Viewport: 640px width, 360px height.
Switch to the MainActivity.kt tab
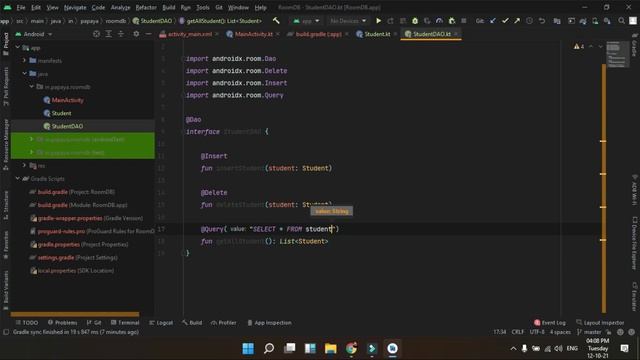[253, 34]
